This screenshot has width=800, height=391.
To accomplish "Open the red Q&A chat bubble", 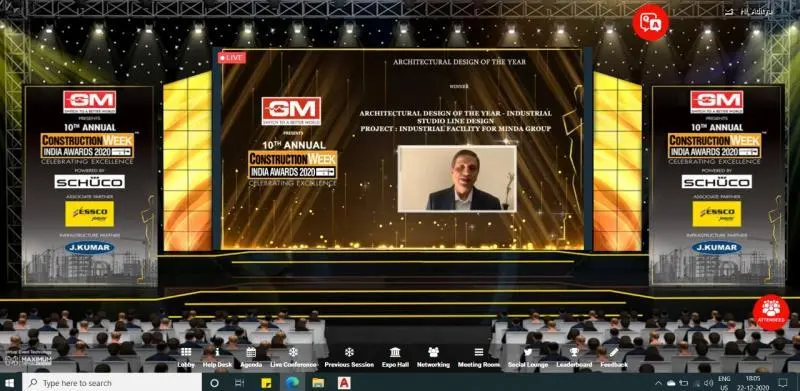I will click(x=651, y=22).
